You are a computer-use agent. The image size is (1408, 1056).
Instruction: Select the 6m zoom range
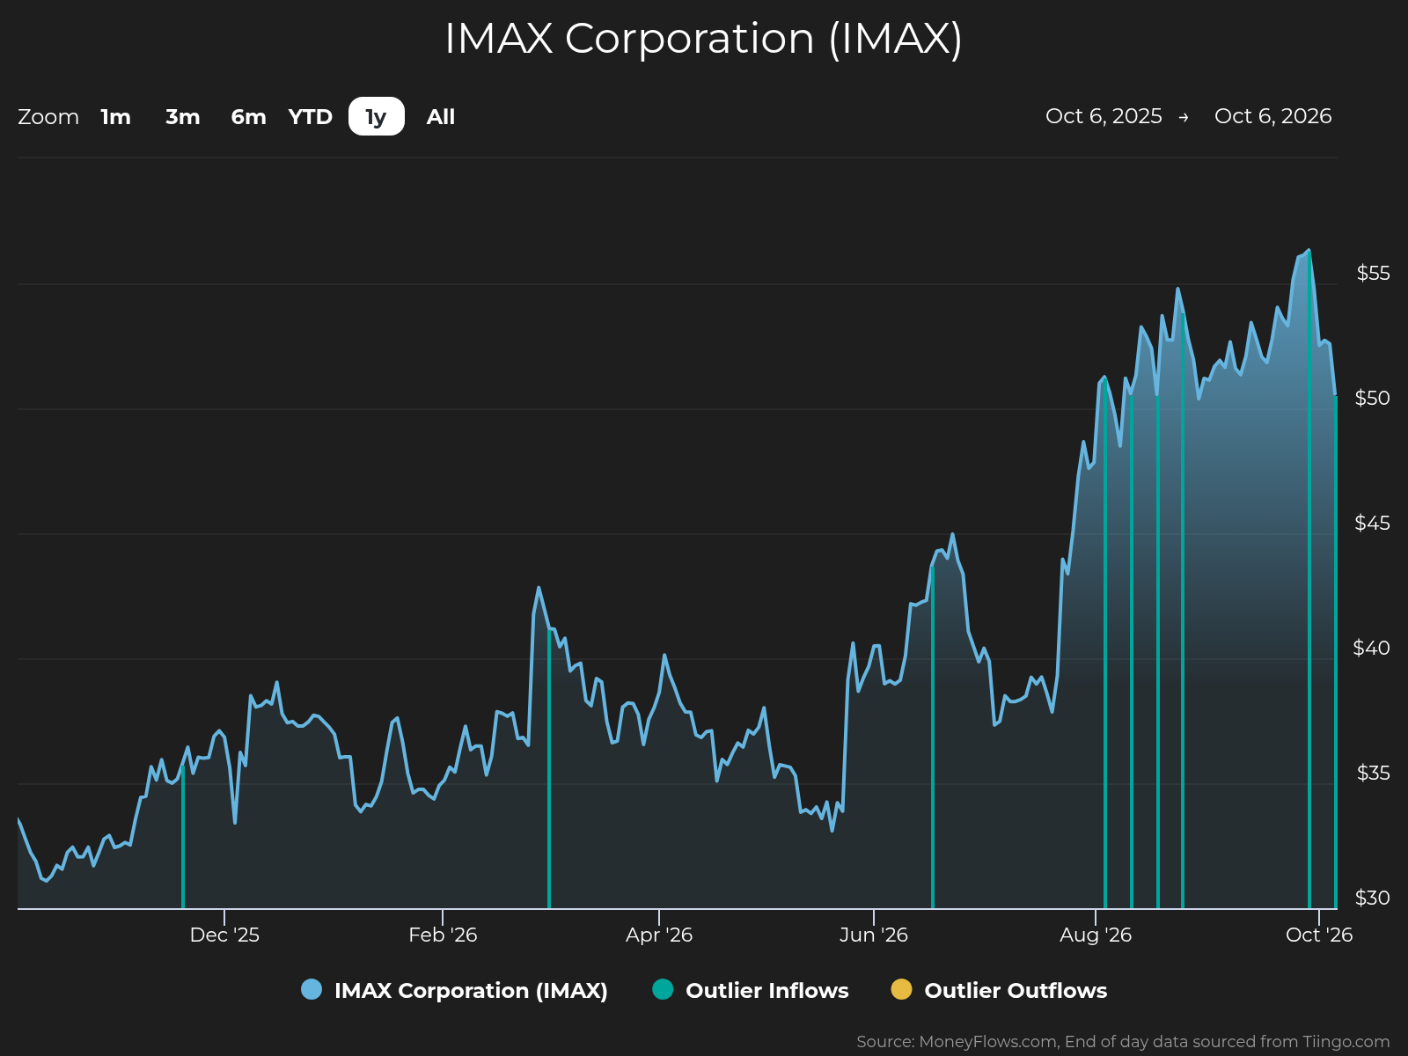pos(248,117)
